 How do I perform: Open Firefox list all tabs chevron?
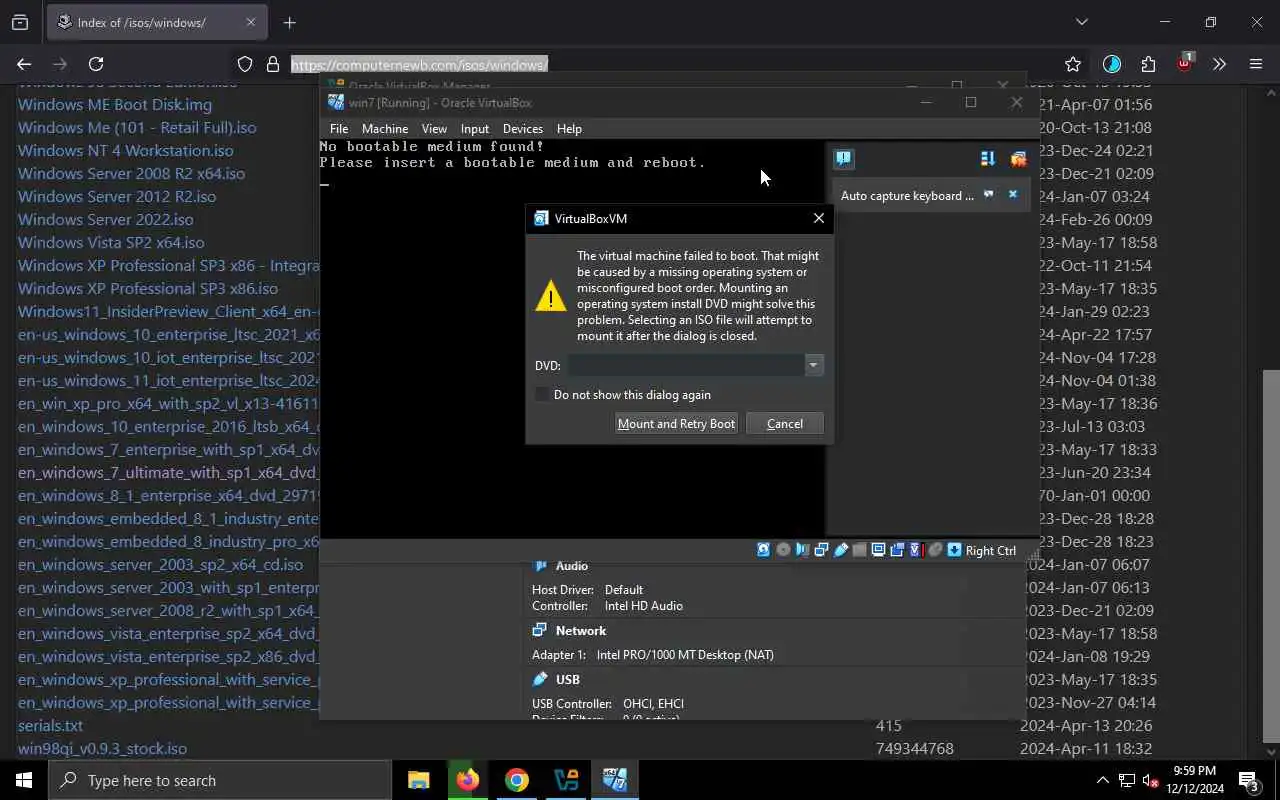1081,22
